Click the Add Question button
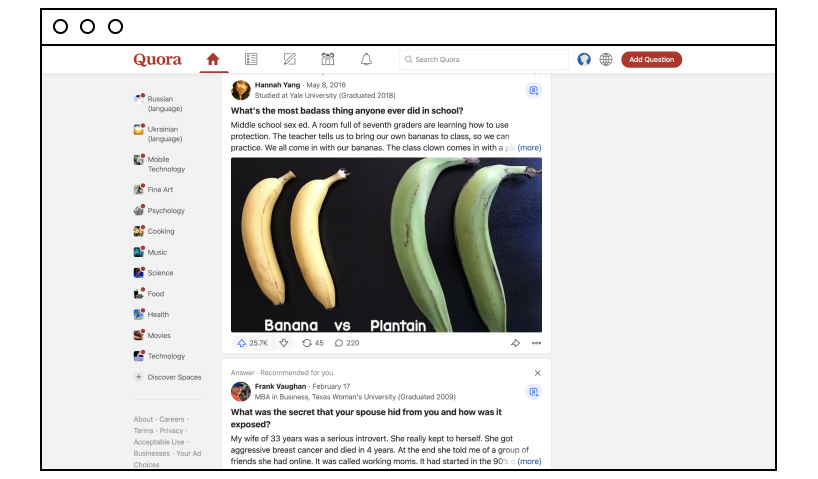Screen dimensions: 818x479 click(651, 59)
